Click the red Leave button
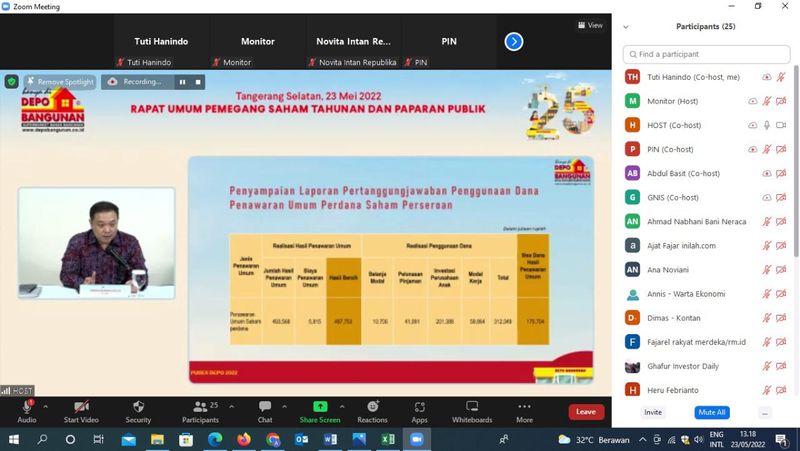This screenshot has height=451, width=800. 586,412
